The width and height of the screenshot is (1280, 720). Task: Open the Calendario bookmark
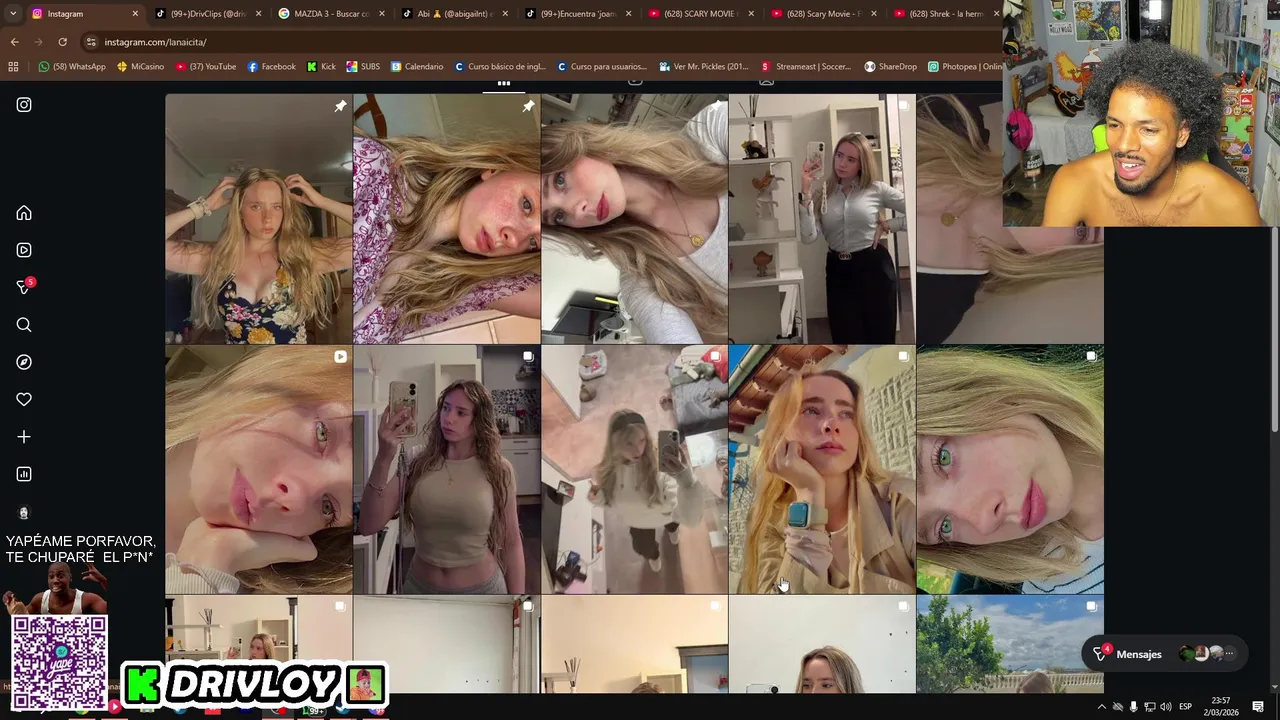point(417,67)
